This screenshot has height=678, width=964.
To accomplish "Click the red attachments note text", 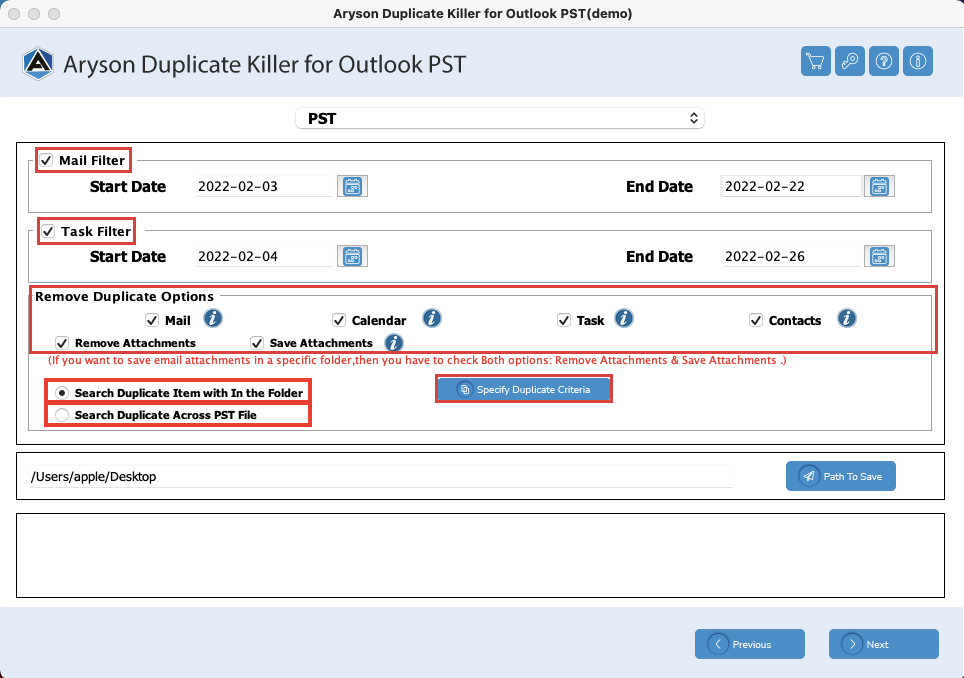I will pyautogui.click(x=417, y=360).
